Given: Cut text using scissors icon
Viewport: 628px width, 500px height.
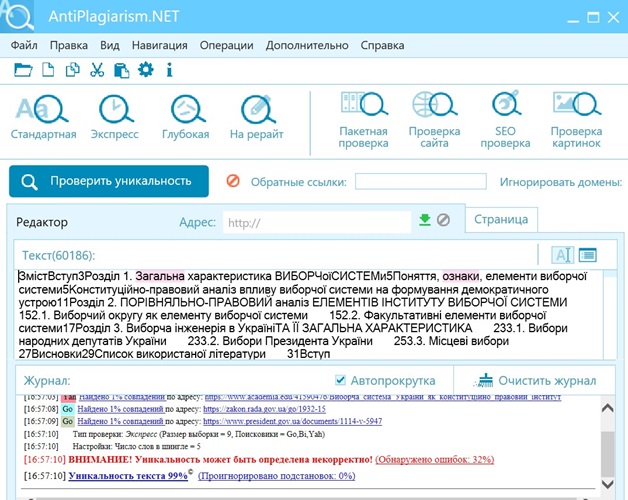Looking at the screenshot, I should click(97, 70).
